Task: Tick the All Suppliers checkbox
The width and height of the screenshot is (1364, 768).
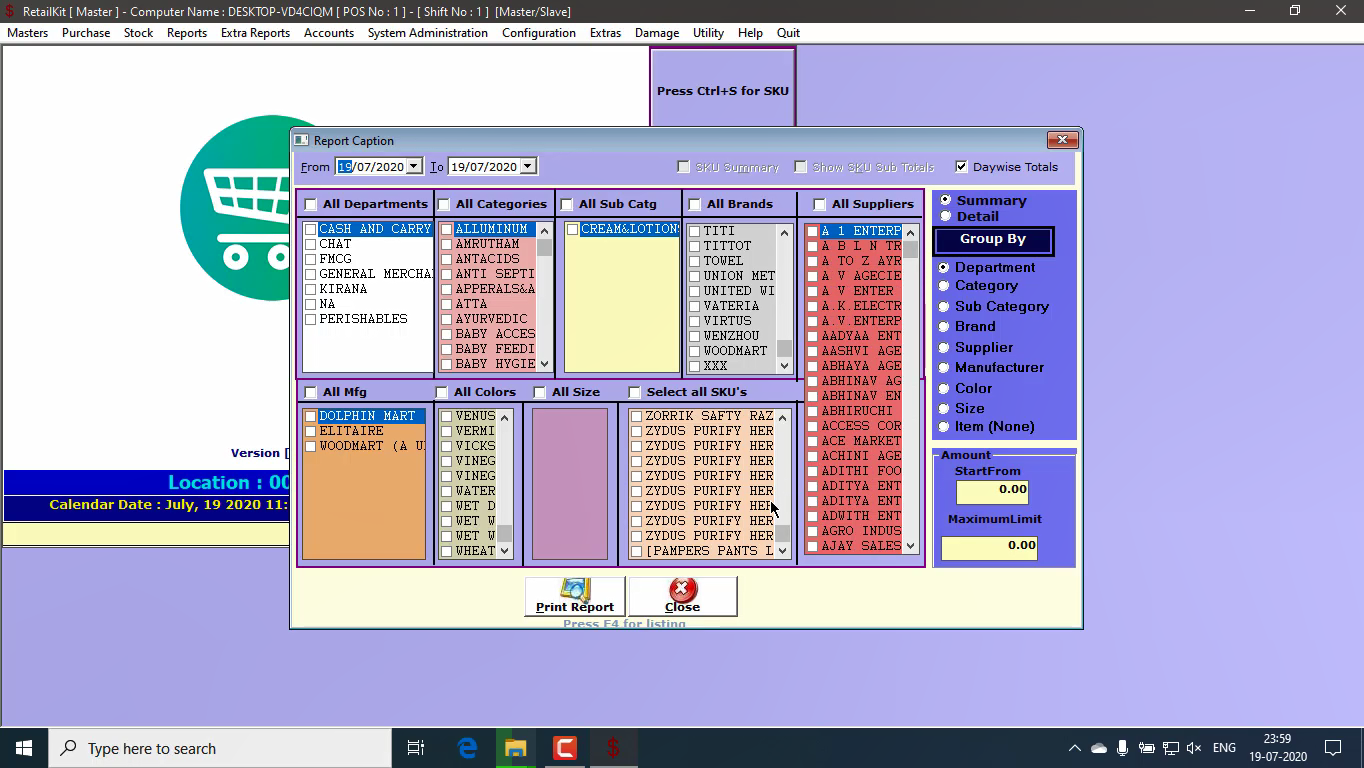Action: [x=820, y=205]
